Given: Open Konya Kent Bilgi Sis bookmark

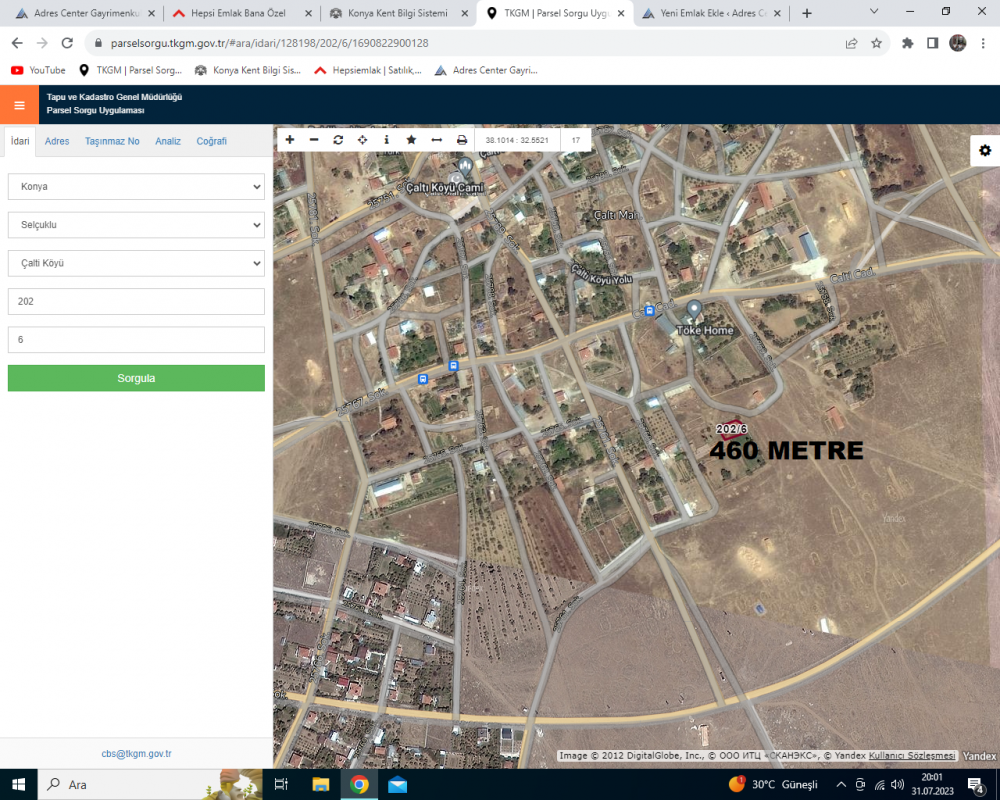Looking at the screenshot, I should (247, 70).
